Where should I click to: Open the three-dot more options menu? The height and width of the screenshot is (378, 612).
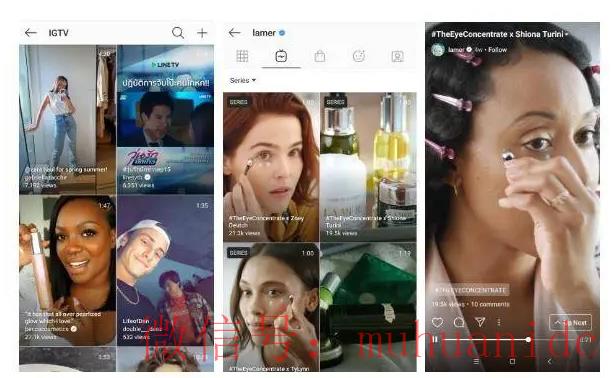[x=499, y=322]
